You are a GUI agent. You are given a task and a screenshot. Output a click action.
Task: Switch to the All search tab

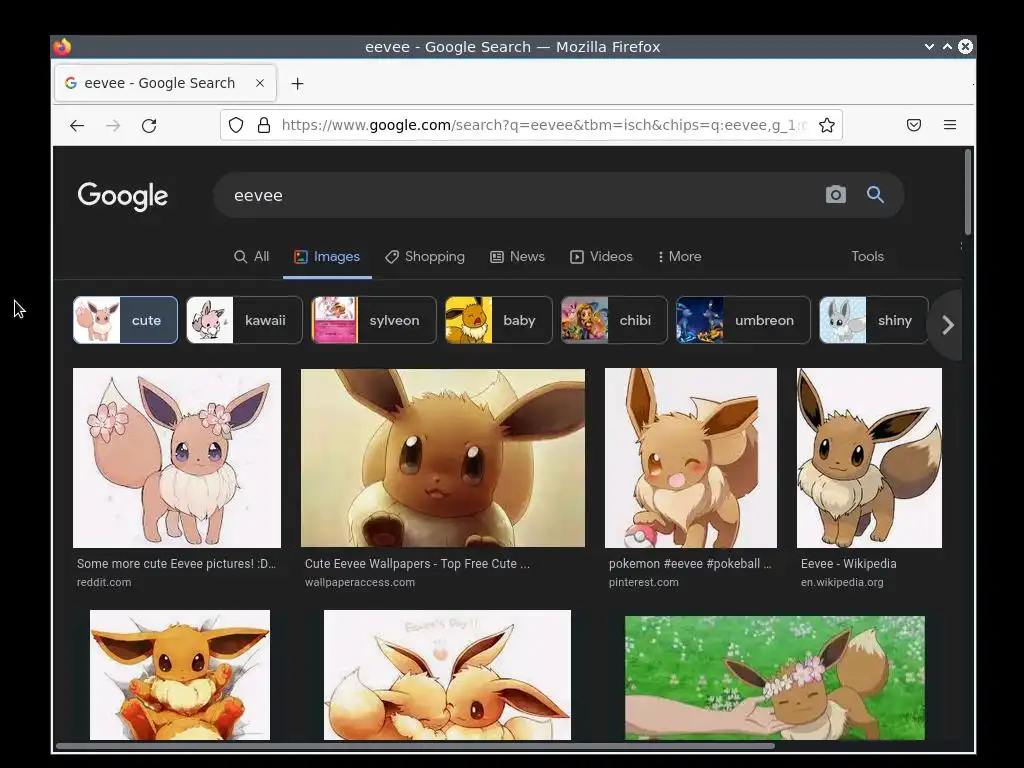click(251, 257)
